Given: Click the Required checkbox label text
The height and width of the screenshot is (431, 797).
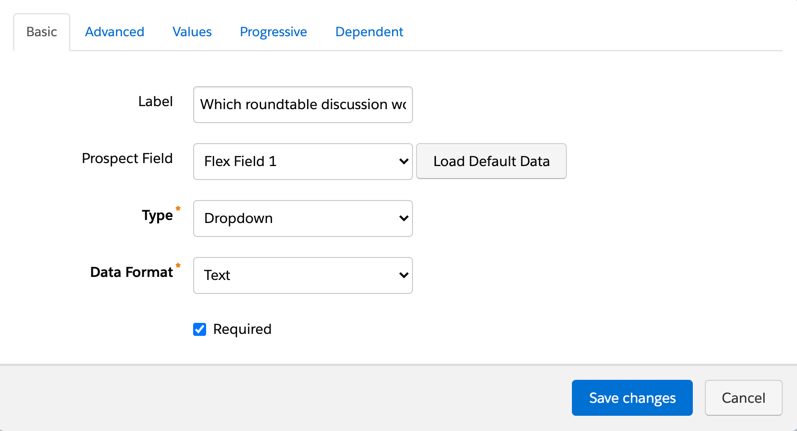Looking at the screenshot, I should coord(242,329).
